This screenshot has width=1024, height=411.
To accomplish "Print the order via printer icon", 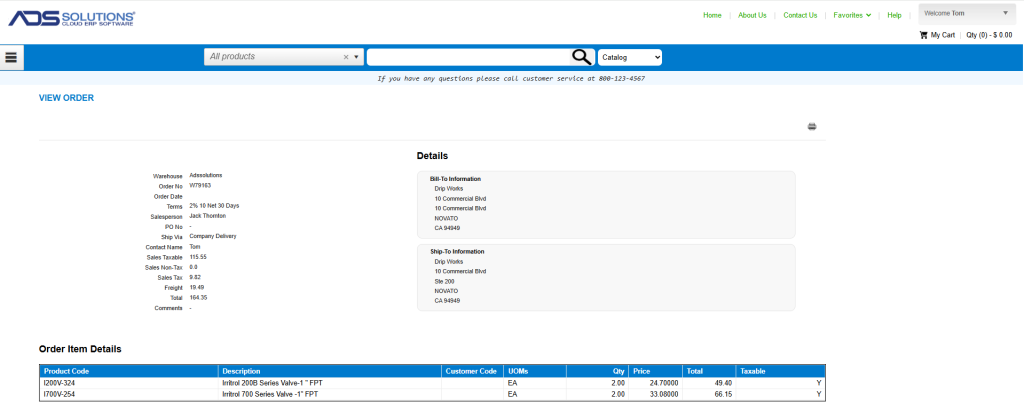I will click(812, 127).
